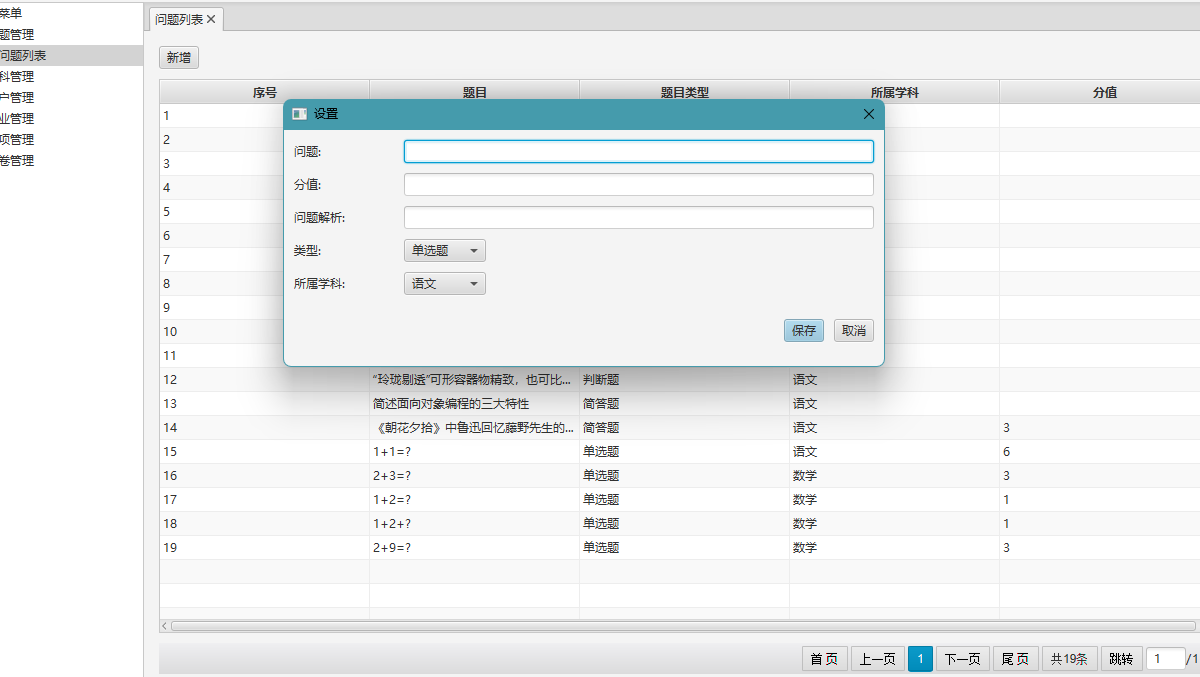
Task: Select 问题列表 in the sidebar menu
Action: click(x=24, y=56)
